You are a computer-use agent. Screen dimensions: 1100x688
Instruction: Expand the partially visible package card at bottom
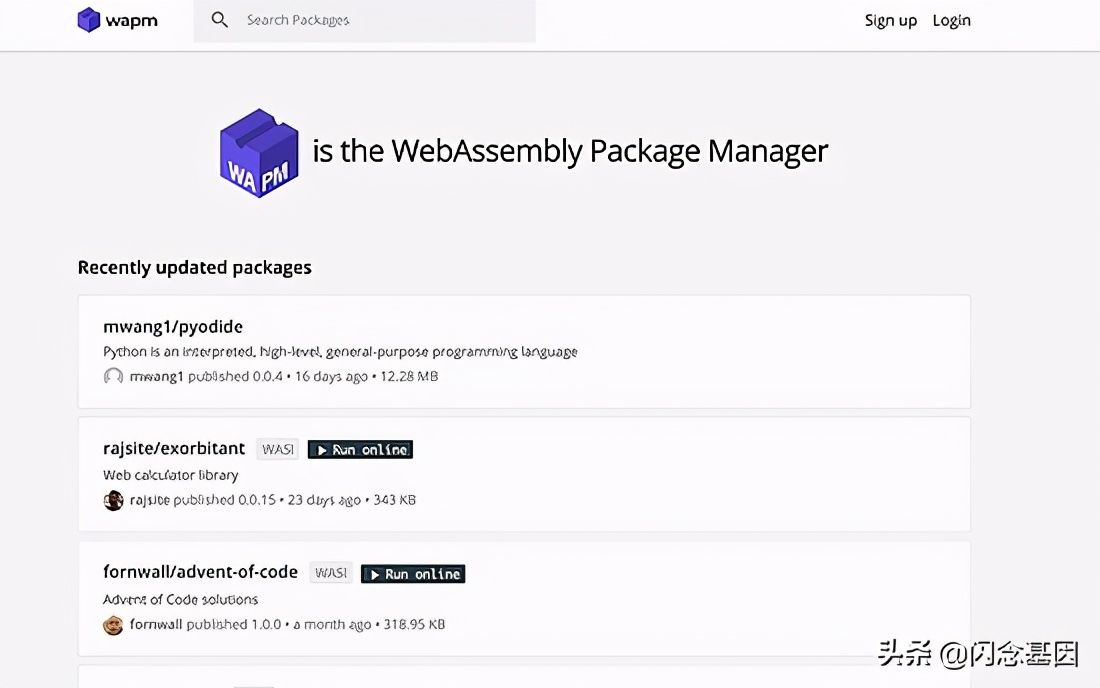point(524,678)
